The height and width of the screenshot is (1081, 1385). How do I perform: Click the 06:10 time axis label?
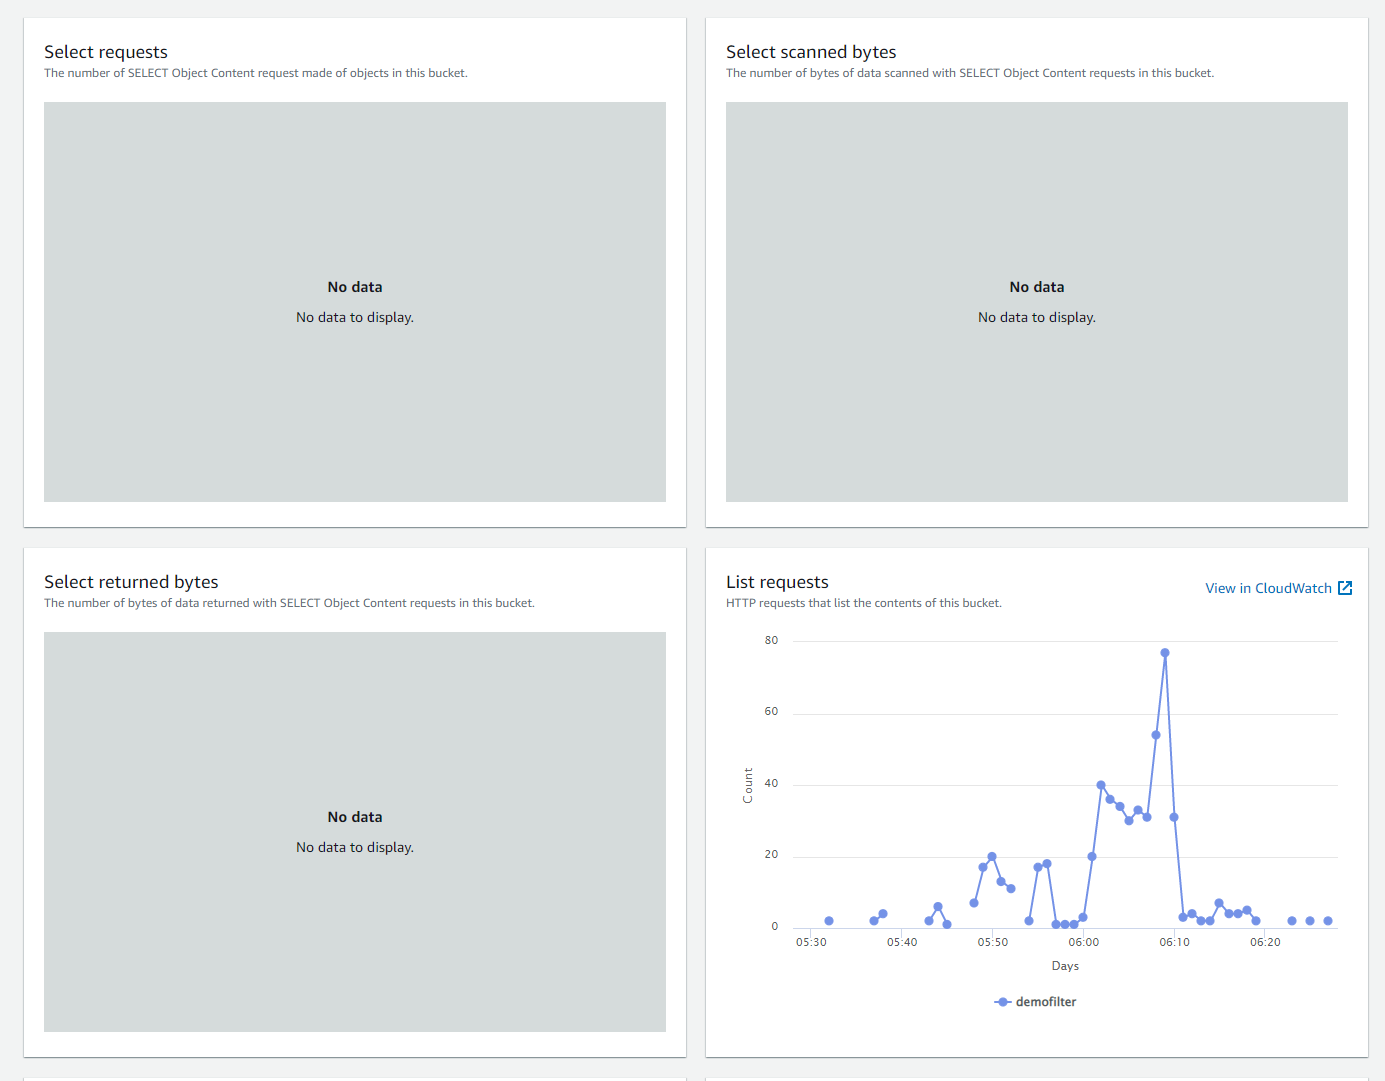(x=1174, y=942)
